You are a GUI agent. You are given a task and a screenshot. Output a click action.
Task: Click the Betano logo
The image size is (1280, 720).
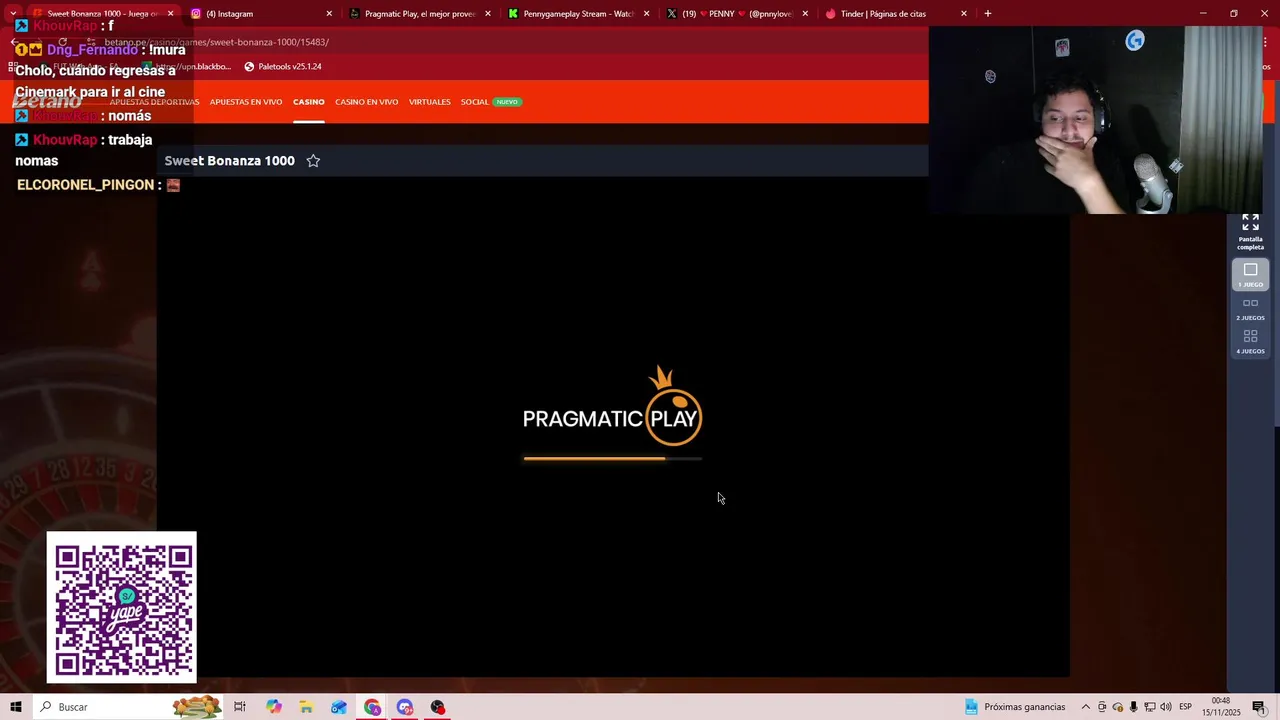[48, 101]
